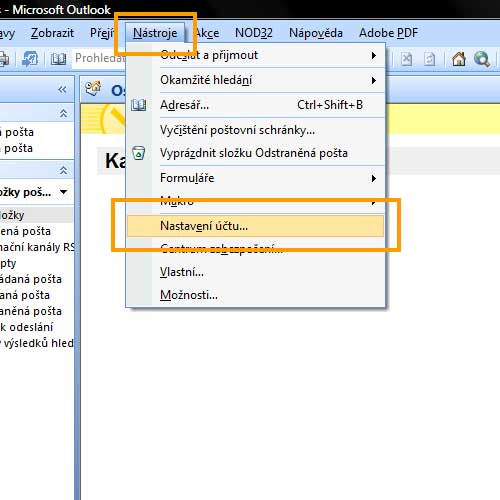Choose Okamžité hledání submenu entry
500x500 pixels.
coord(255,80)
